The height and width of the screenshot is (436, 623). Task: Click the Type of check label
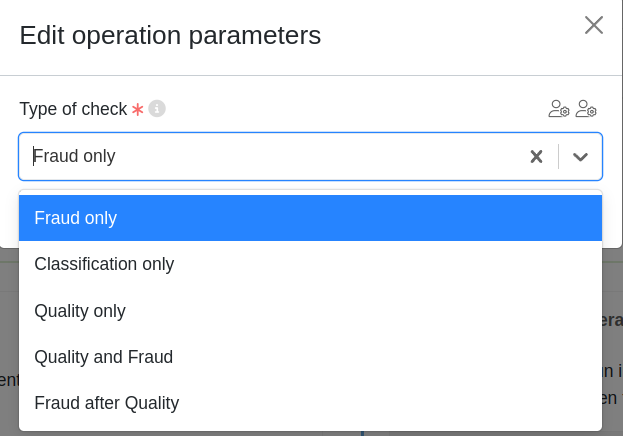73,109
